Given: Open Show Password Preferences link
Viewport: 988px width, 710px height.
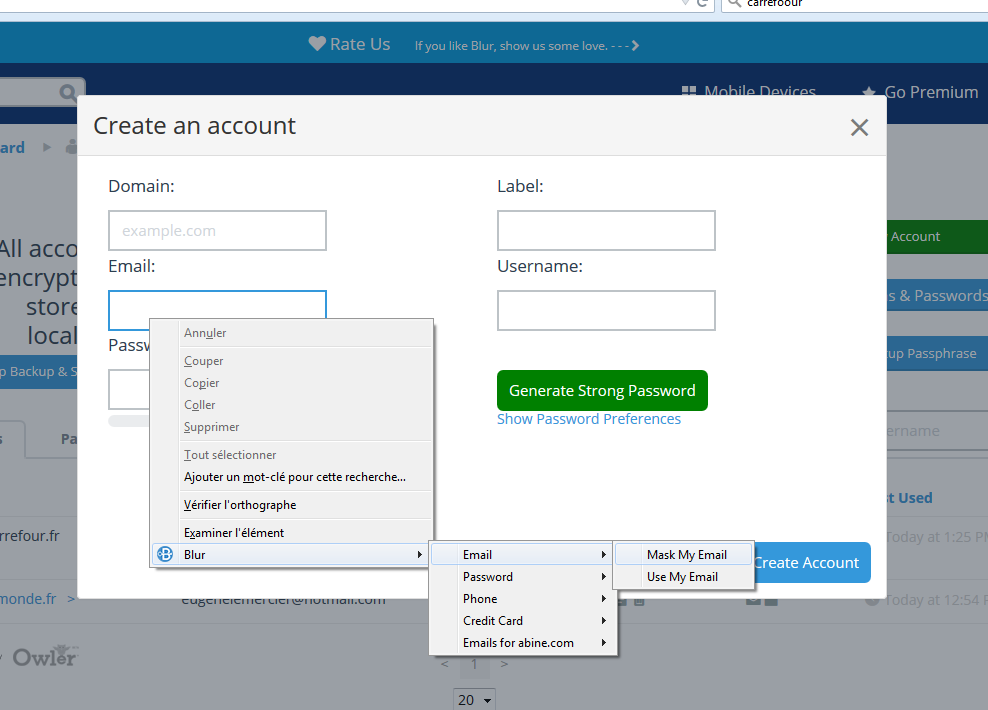Looking at the screenshot, I should coord(589,419).
